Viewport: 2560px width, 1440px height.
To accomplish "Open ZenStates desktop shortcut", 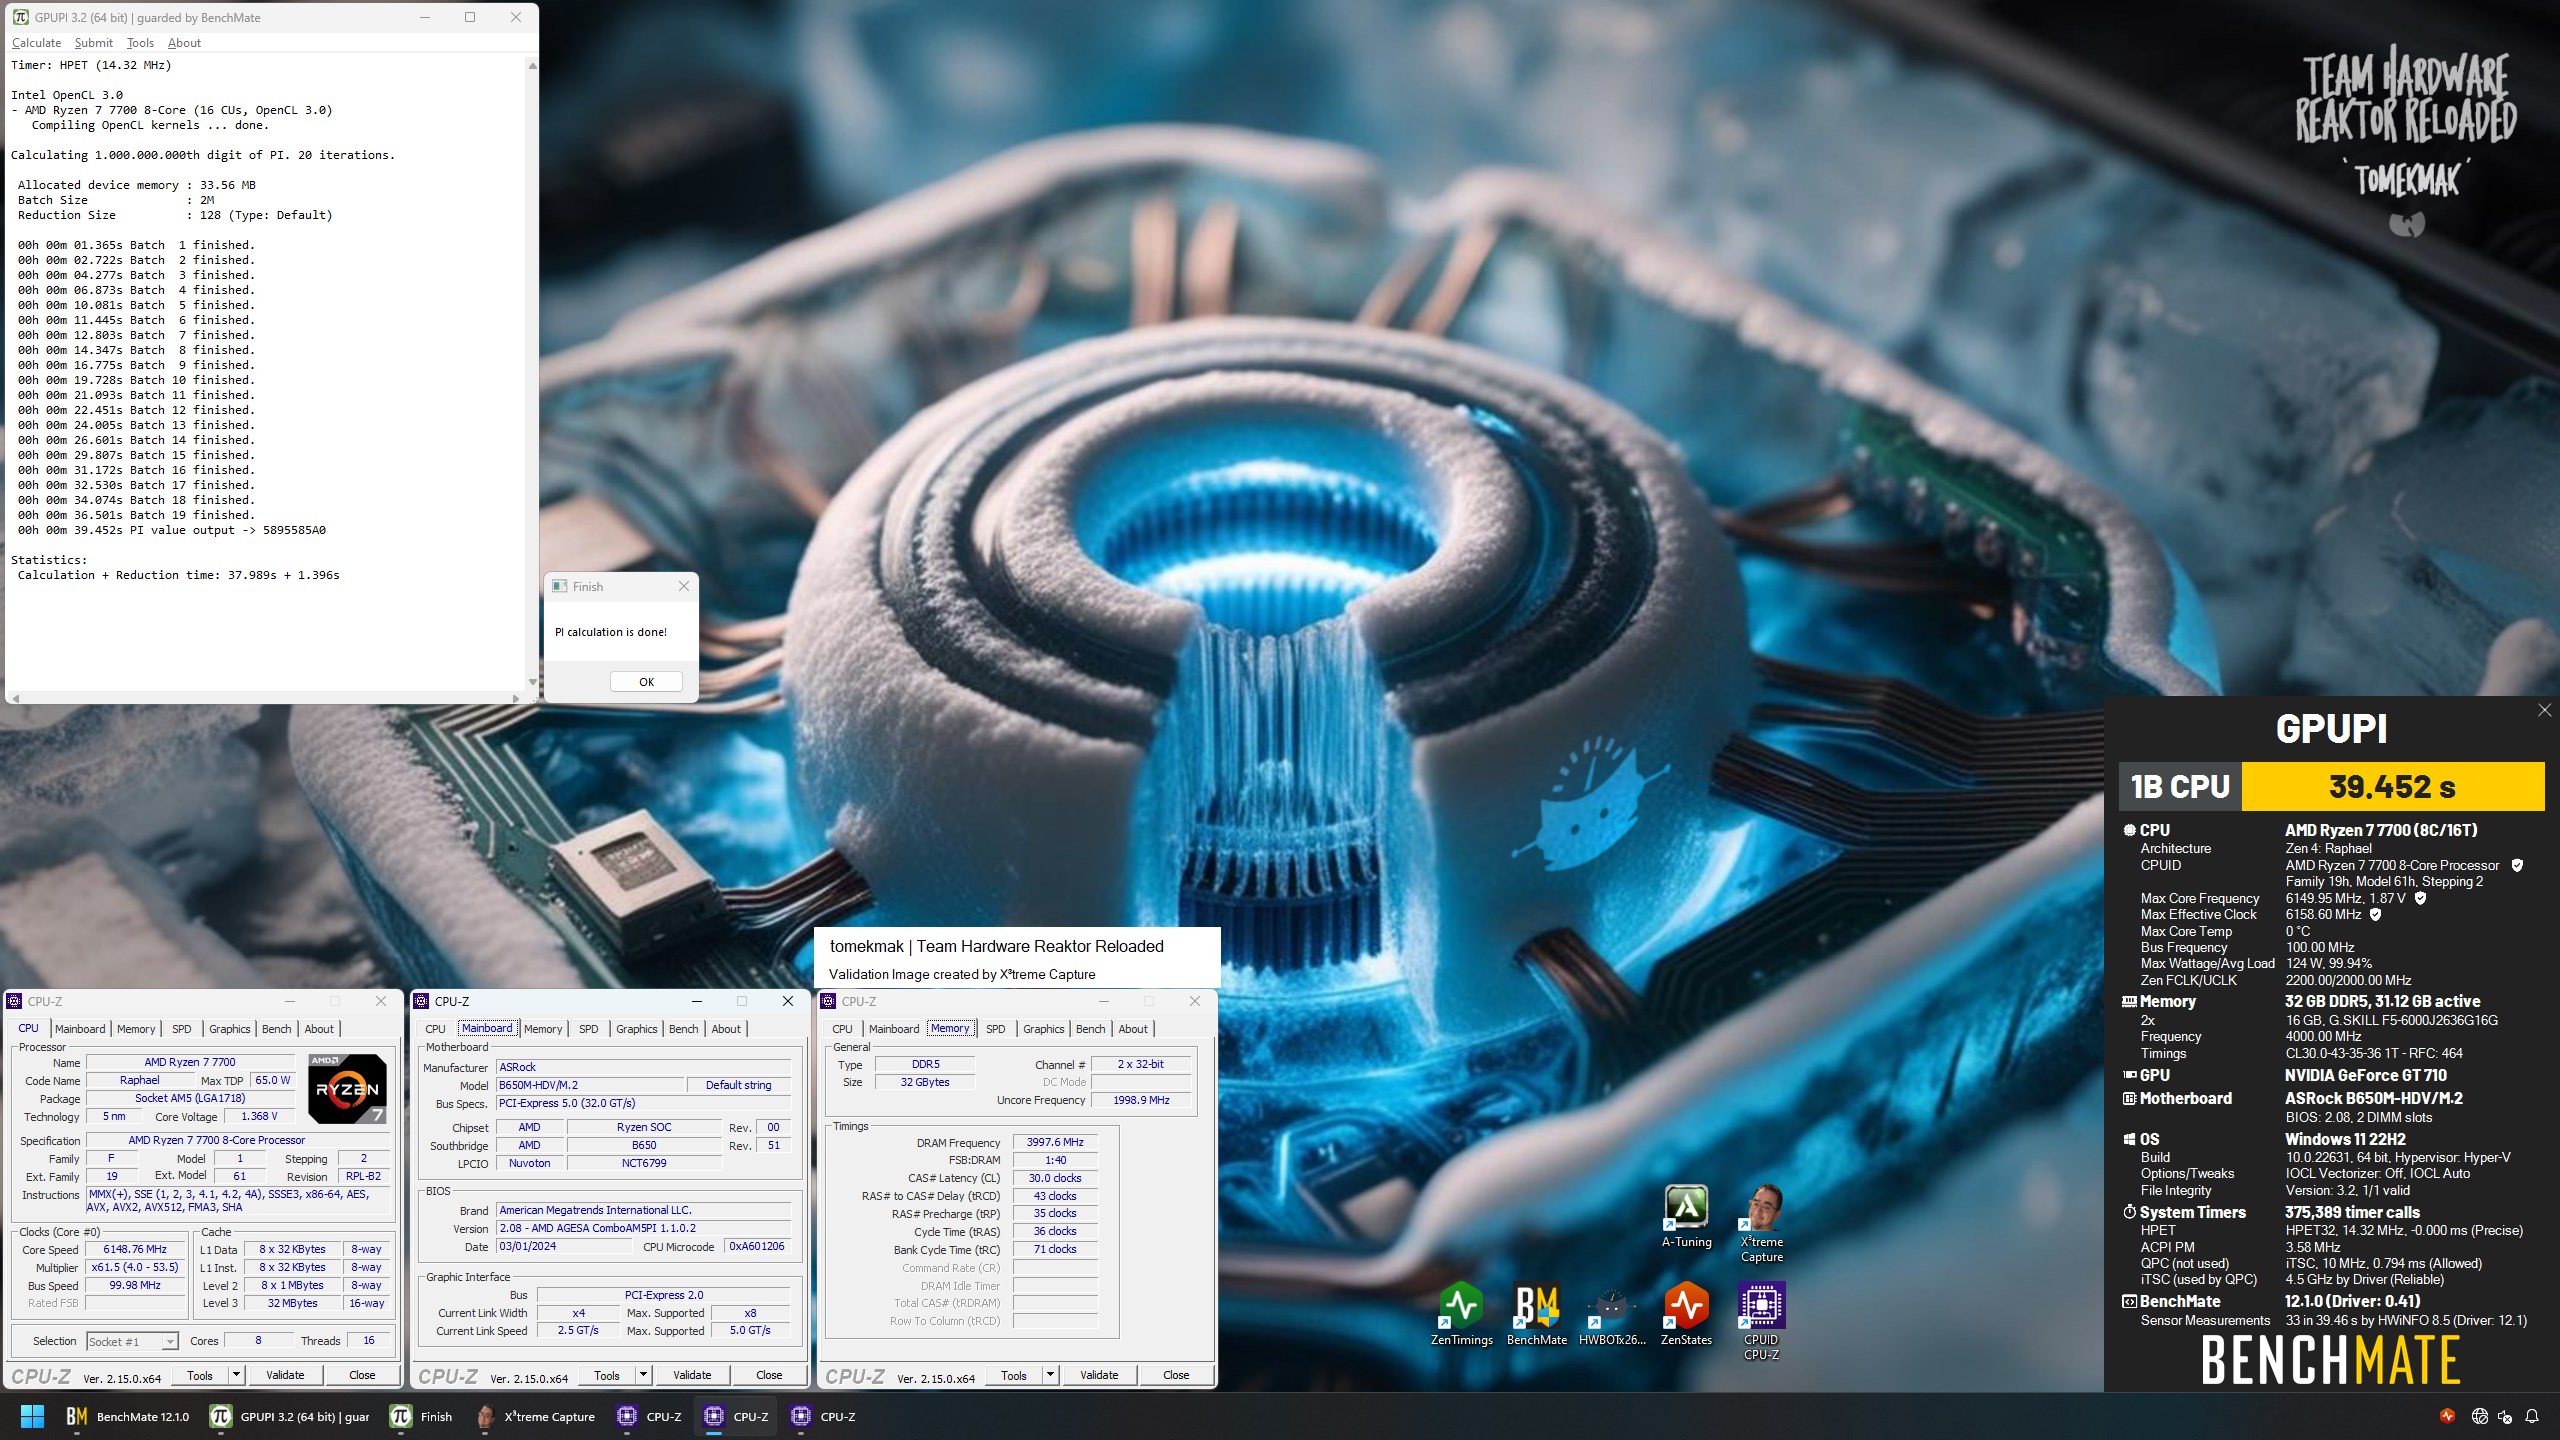I will point(1686,1314).
